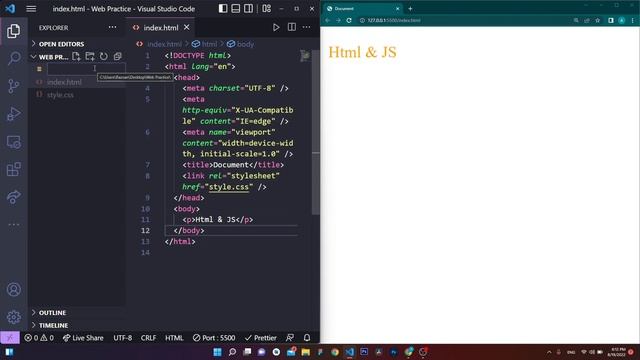Open the Extensions view

click(x=13, y=169)
